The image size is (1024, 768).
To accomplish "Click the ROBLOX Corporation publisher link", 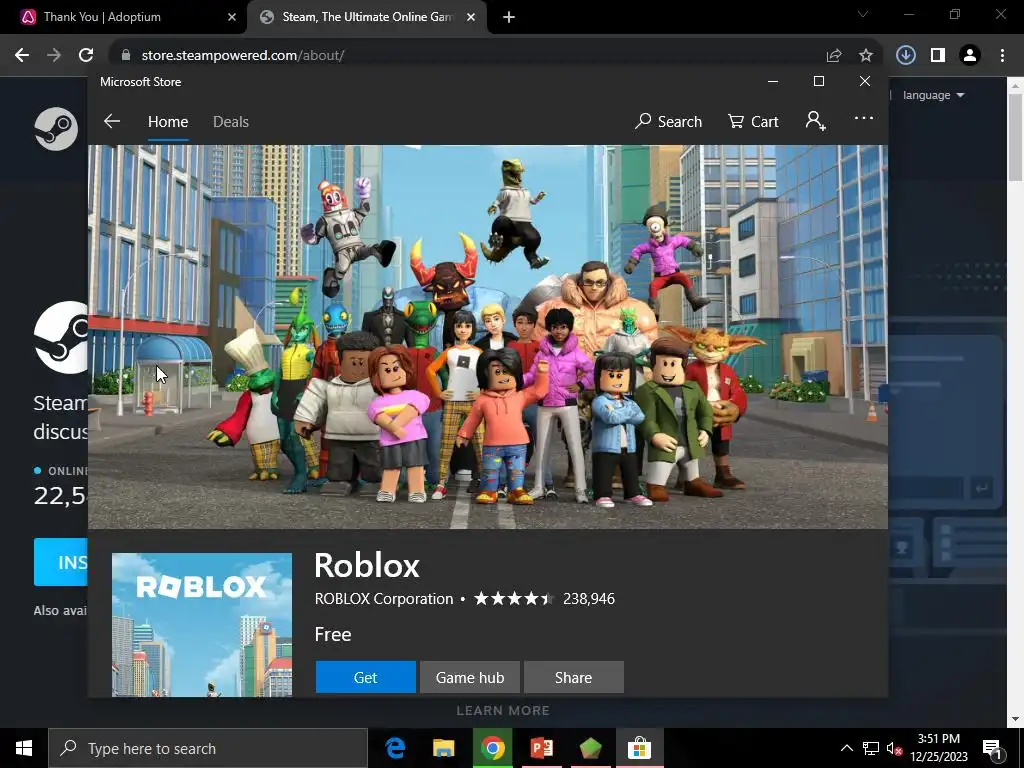I will click(384, 599).
